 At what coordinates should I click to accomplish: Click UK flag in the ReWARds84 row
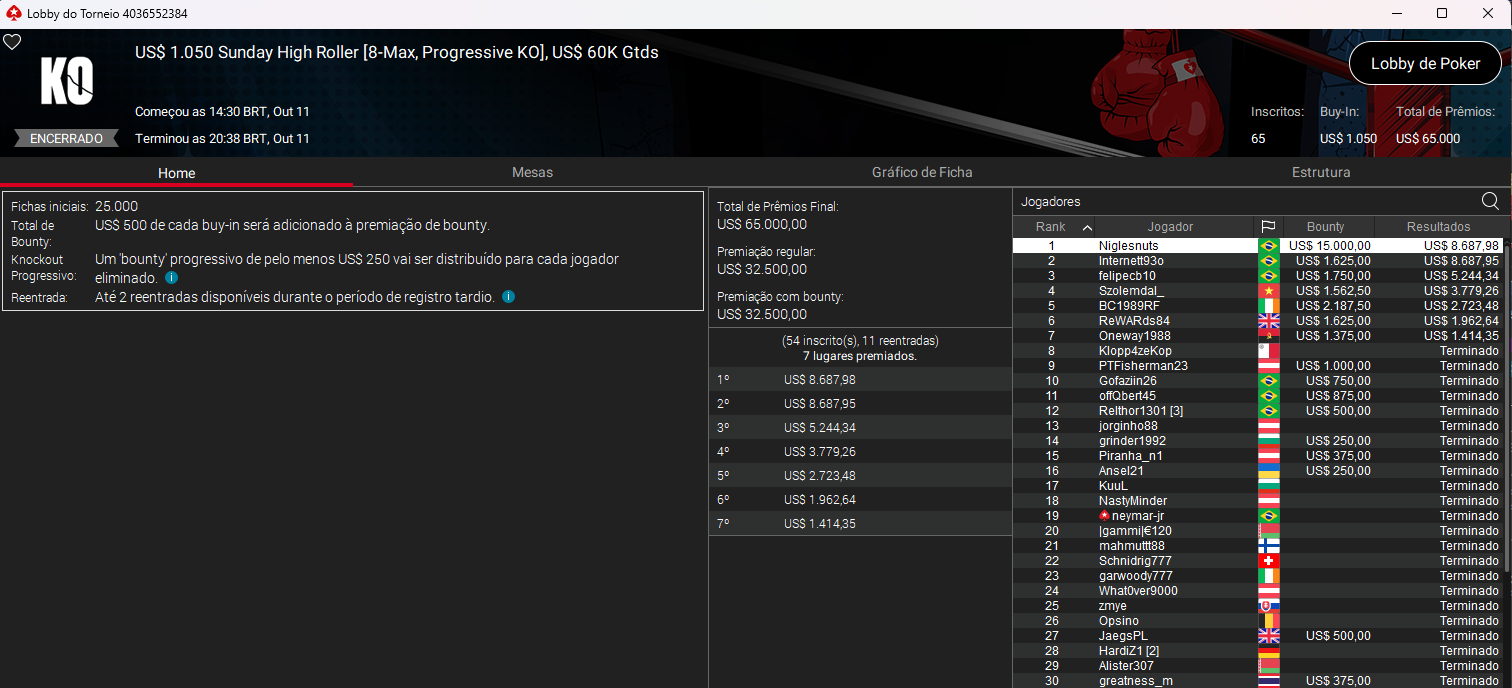[1268, 321]
